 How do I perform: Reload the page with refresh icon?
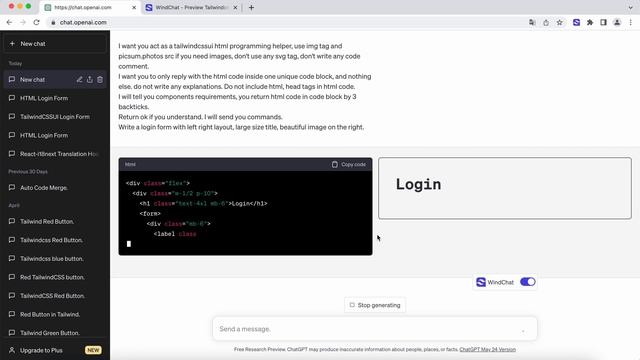(x=36, y=22)
